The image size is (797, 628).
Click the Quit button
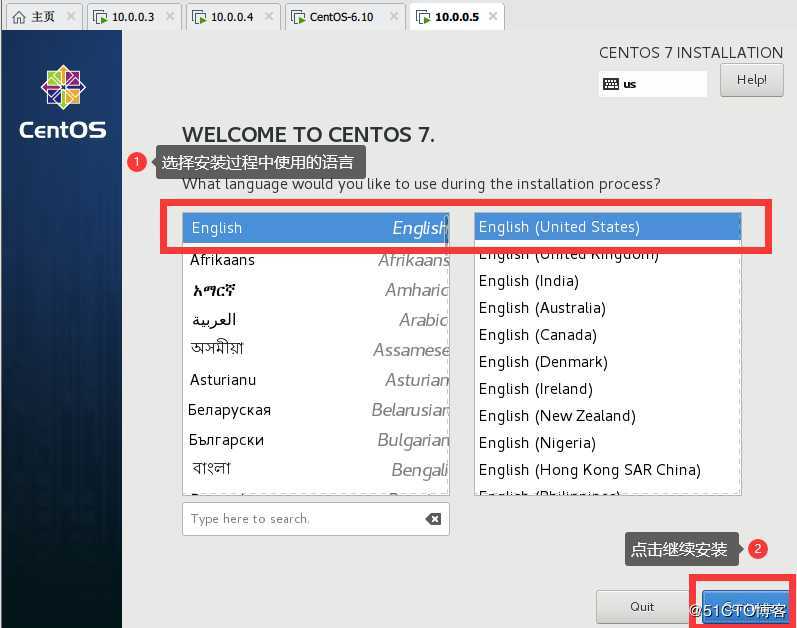coord(642,607)
